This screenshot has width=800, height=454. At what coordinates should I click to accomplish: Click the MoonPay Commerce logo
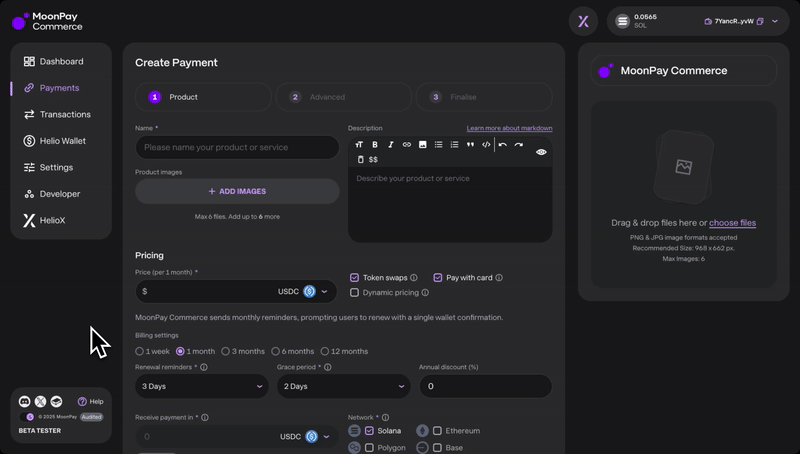(47, 21)
